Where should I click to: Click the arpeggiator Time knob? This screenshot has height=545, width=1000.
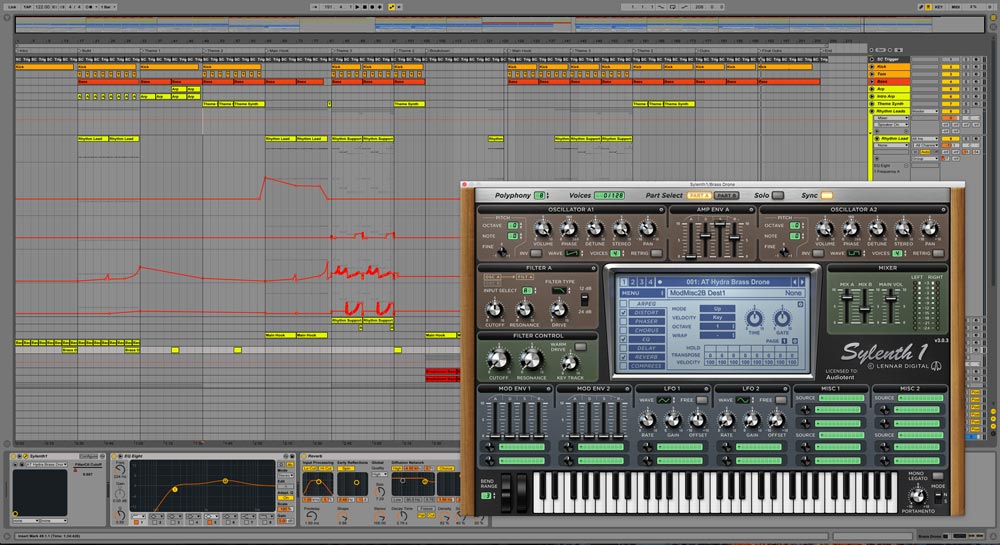pos(752,318)
